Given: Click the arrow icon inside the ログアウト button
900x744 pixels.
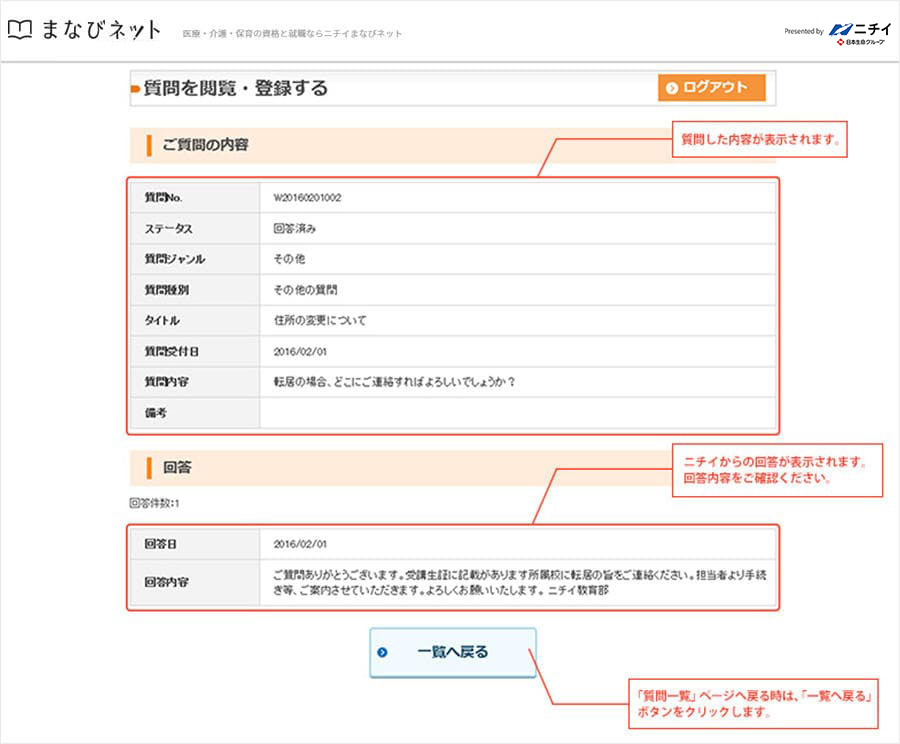Looking at the screenshot, I should click(x=672, y=88).
